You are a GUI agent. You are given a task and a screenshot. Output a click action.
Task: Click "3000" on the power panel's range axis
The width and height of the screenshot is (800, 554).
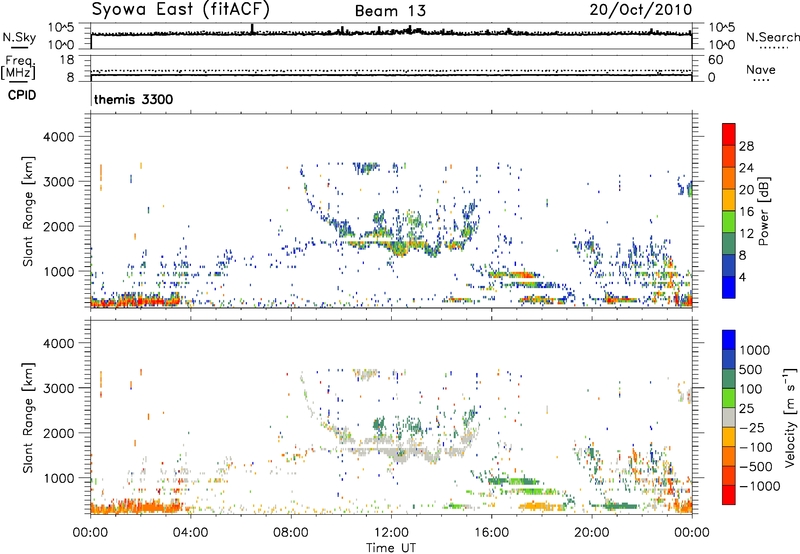point(59,182)
